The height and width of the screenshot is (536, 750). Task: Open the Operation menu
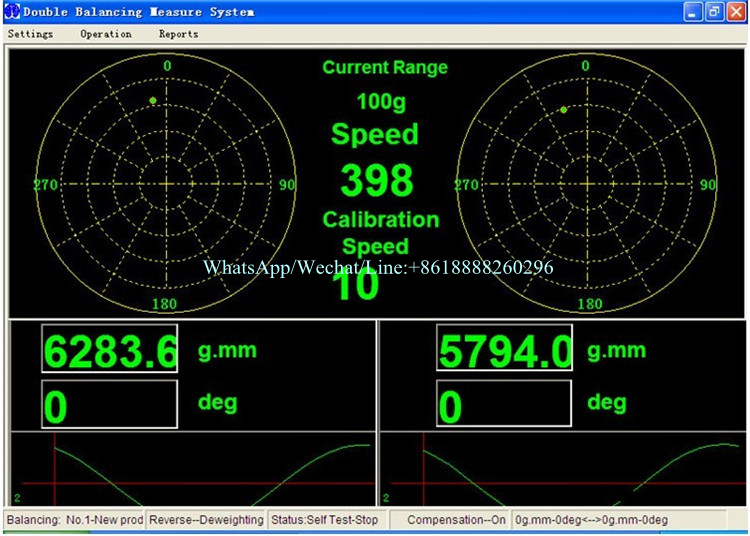click(106, 34)
